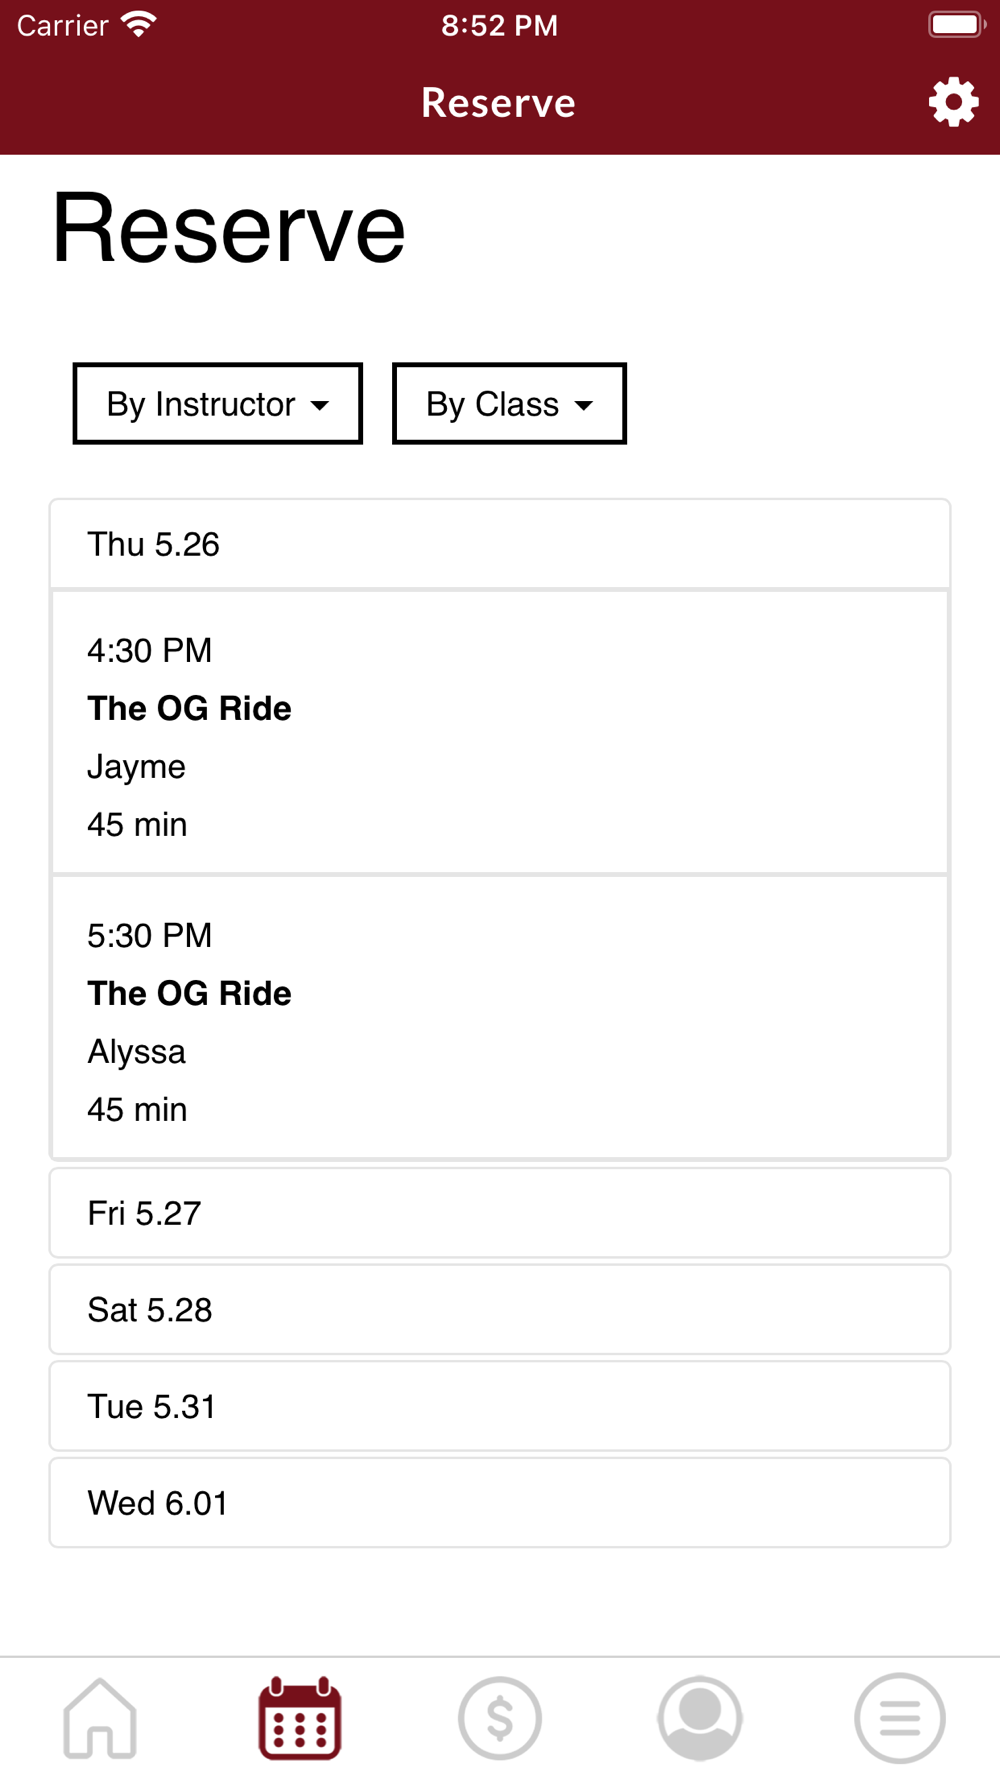Expand the Sat 5.28 date section
This screenshot has height=1778, width=1000.
tap(500, 1310)
